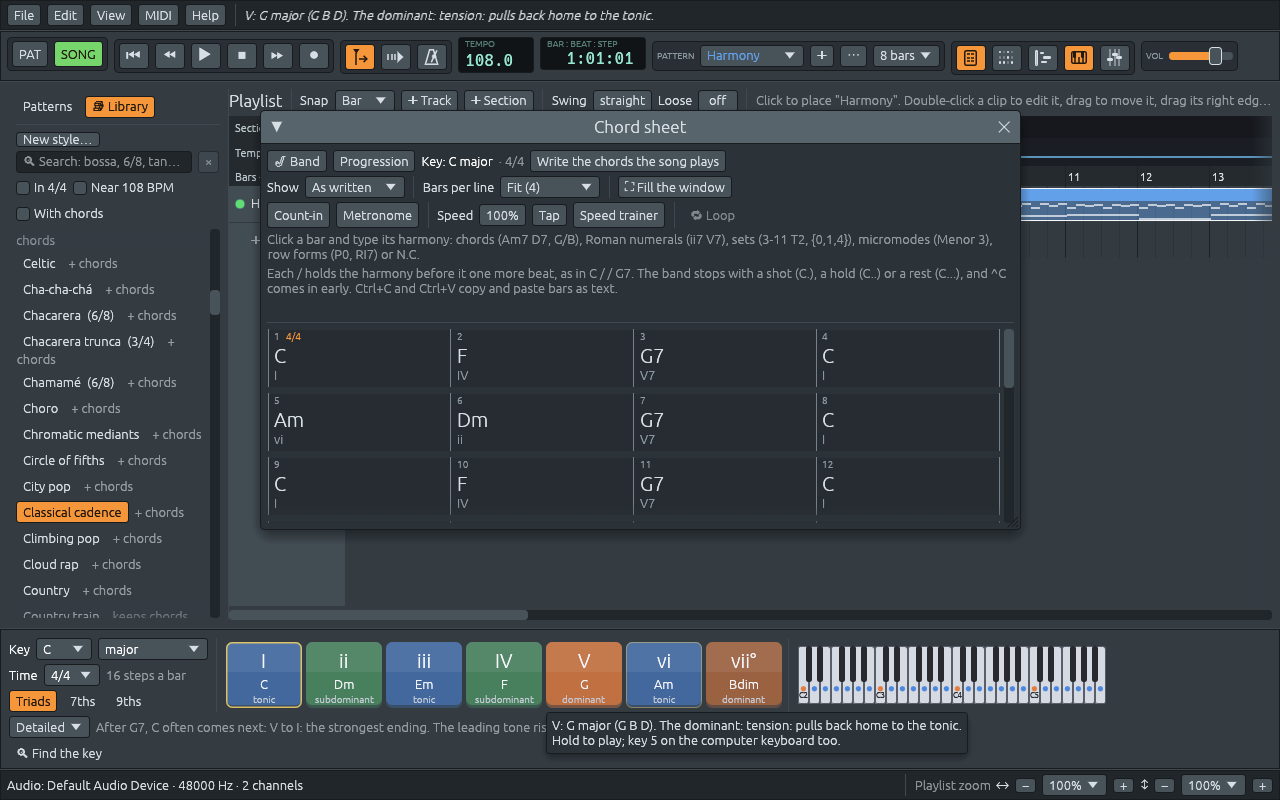Switch to SONG mode
This screenshot has width=1280, height=800.
78,55
